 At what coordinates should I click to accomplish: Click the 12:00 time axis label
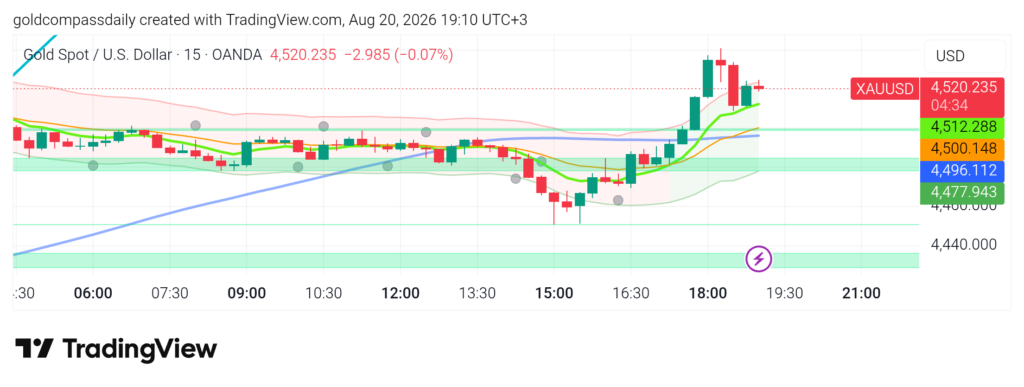coord(400,293)
